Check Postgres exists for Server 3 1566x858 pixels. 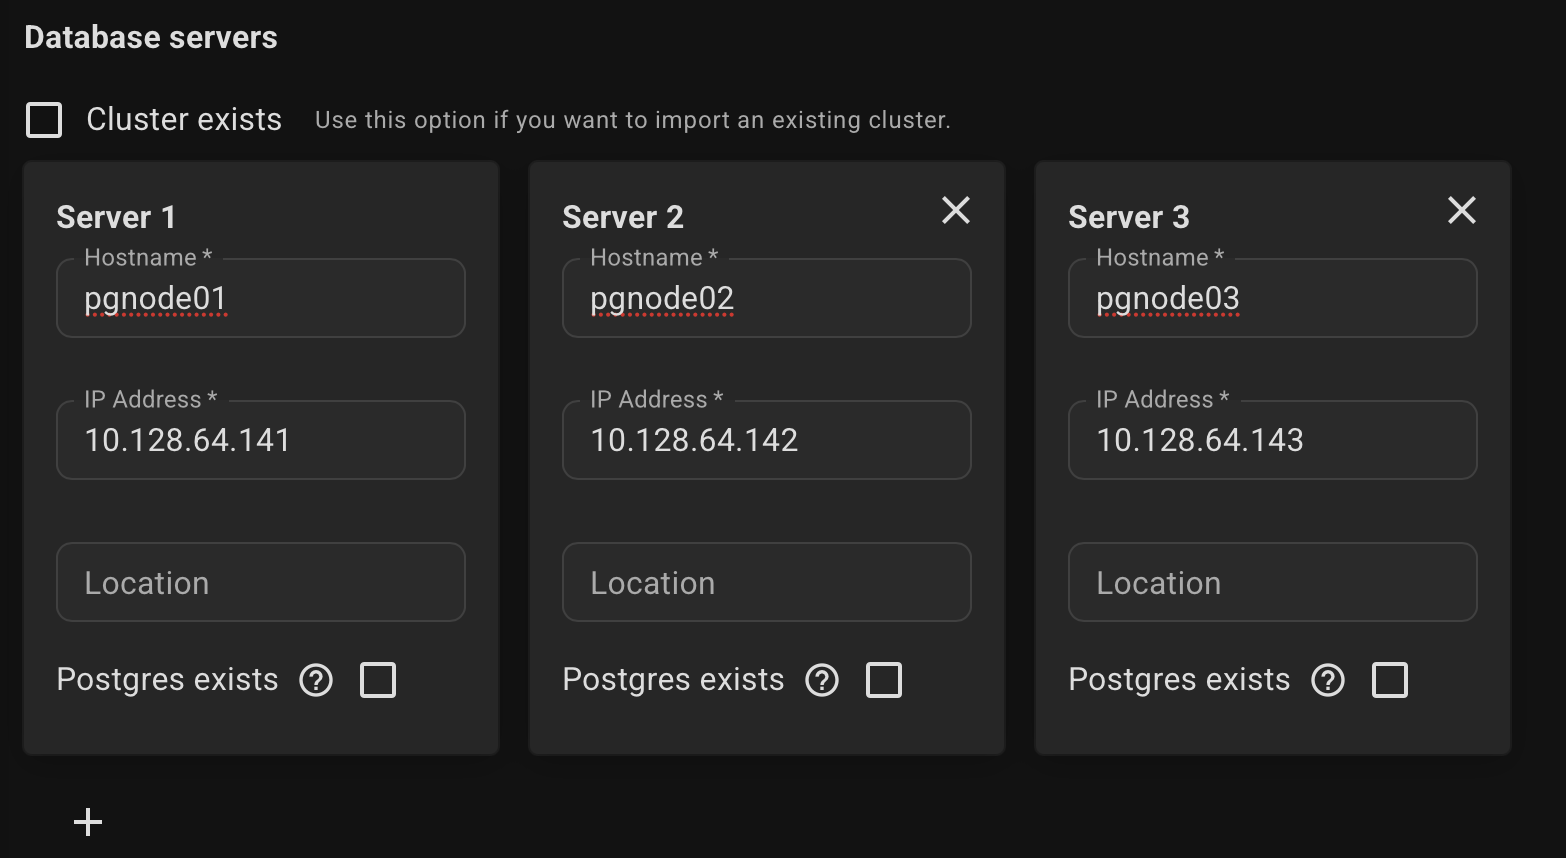(1390, 679)
